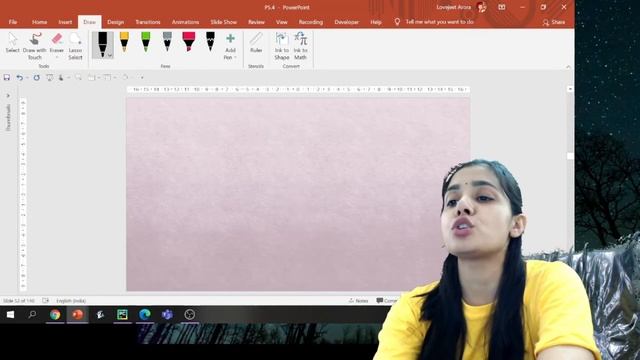Open the View tab
This screenshot has width=640, height=360.
pyautogui.click(x=282, y=22)
